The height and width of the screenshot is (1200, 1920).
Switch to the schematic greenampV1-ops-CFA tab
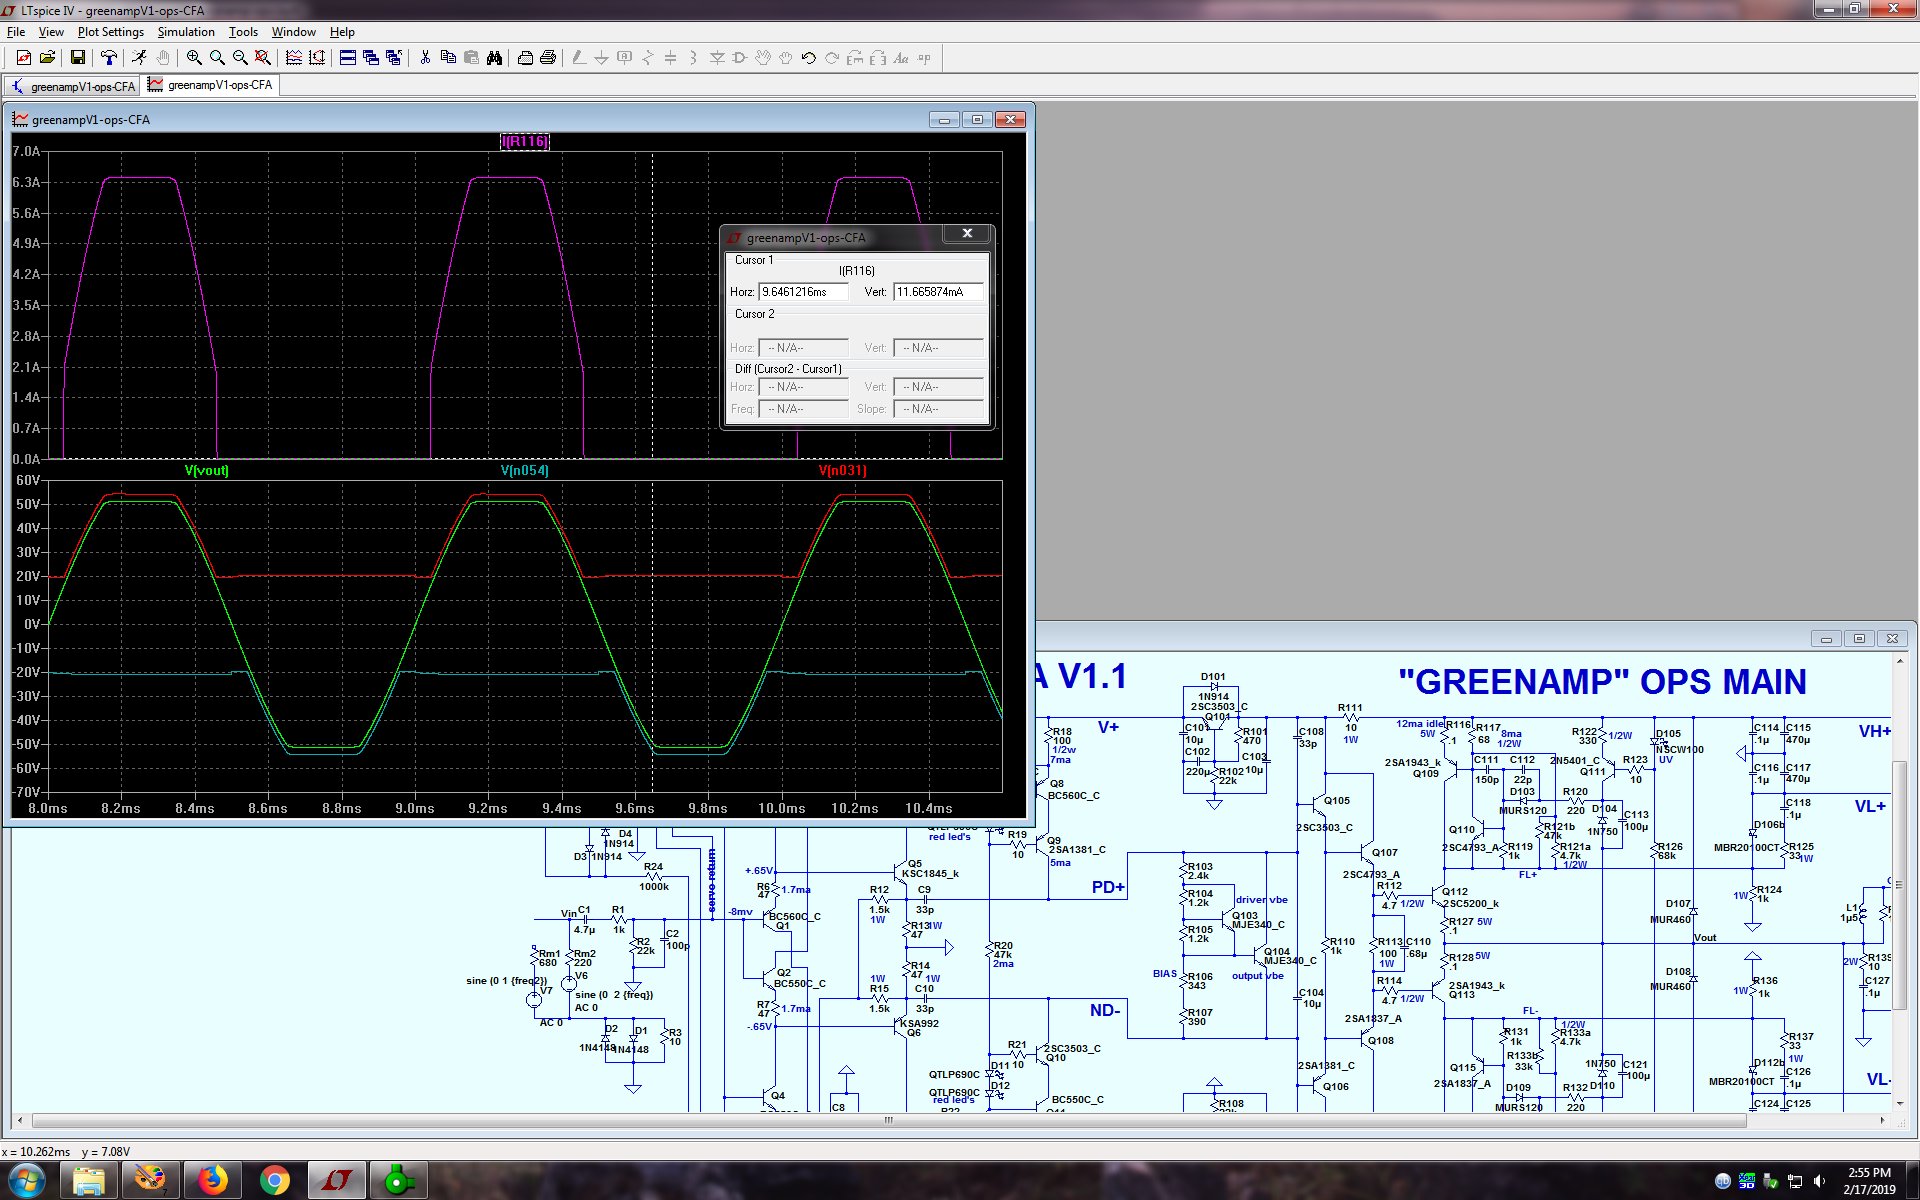pyautogui.click(x=73, y=86)
